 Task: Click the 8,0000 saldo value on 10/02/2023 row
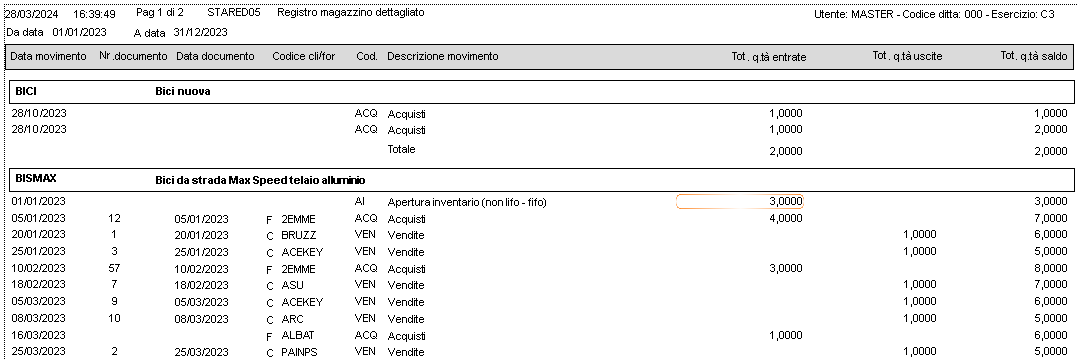coord(1050,269)
